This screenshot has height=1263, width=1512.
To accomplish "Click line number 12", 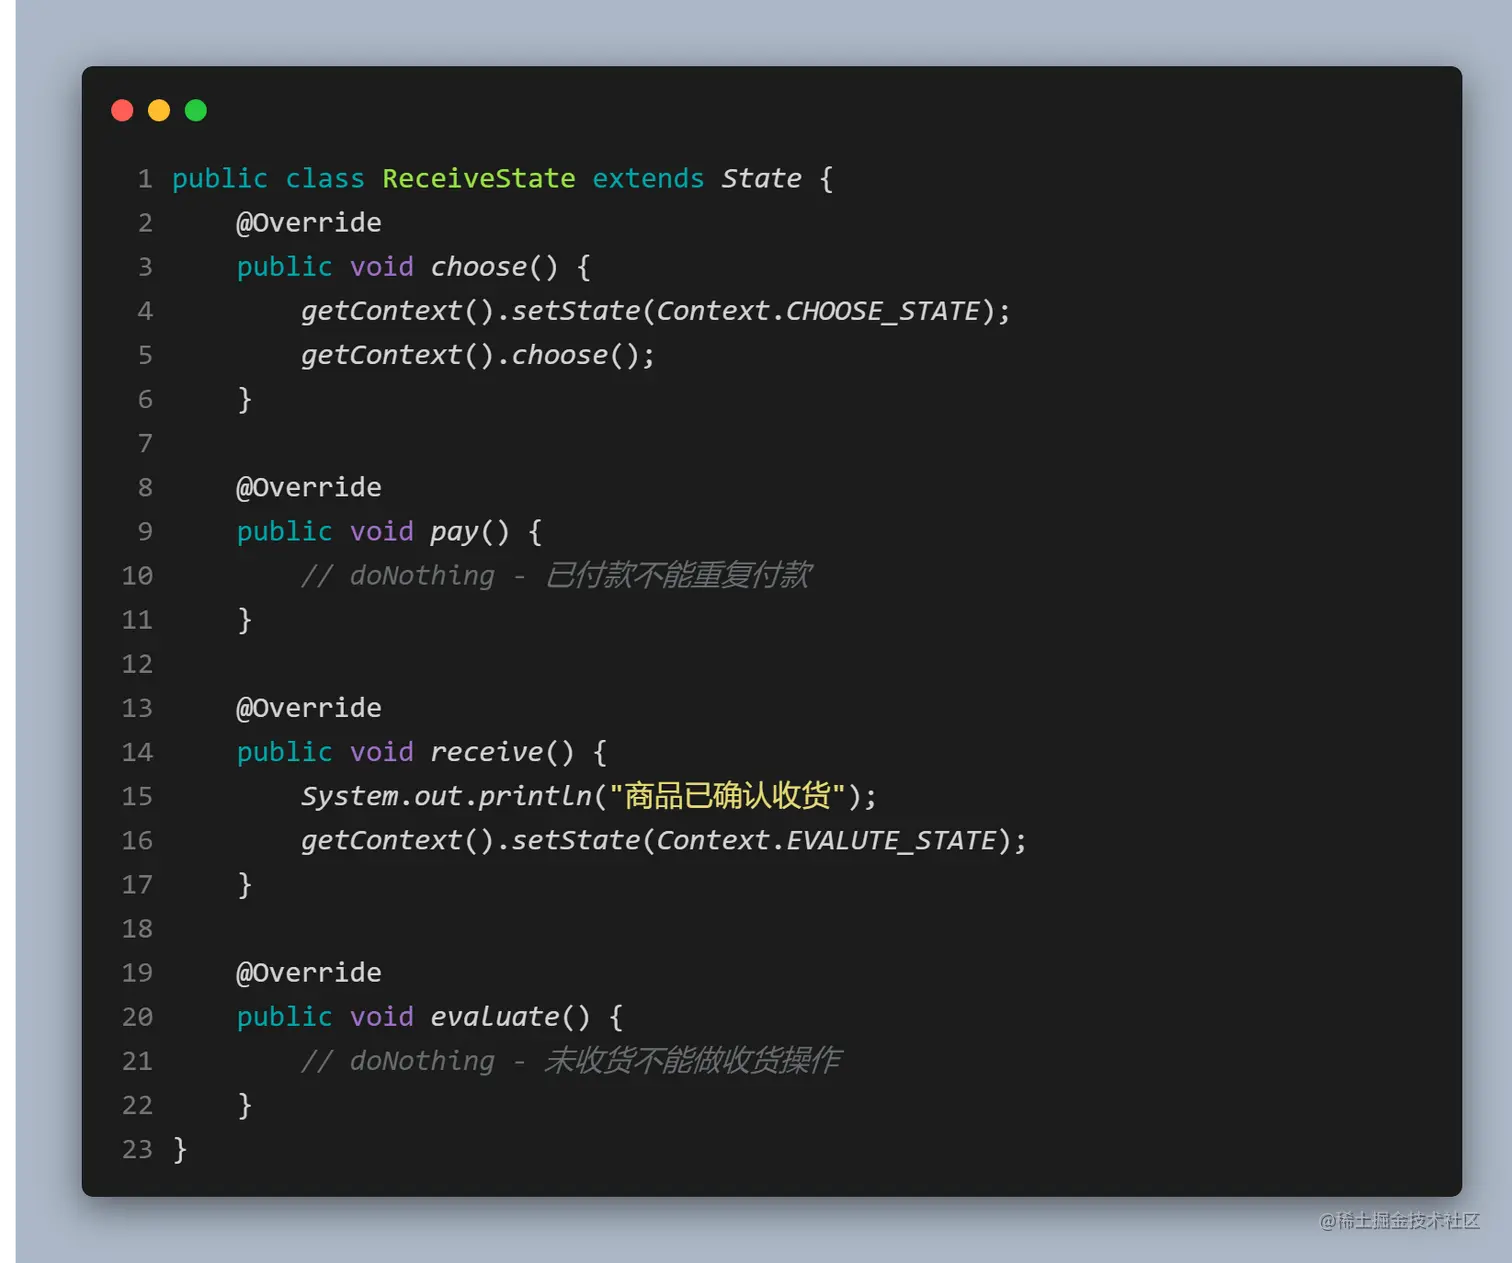I will 137,664.
